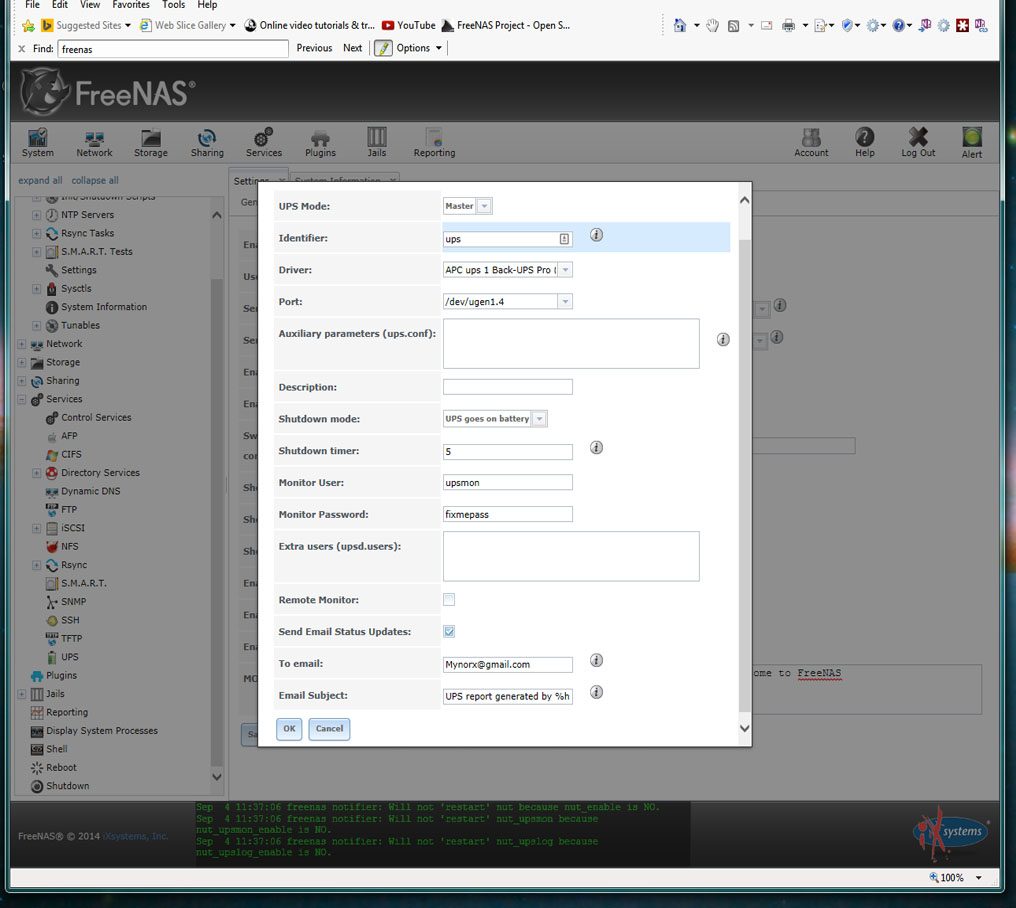
Task: Open the Help toolbar icon
Action: tap(864, 143)
